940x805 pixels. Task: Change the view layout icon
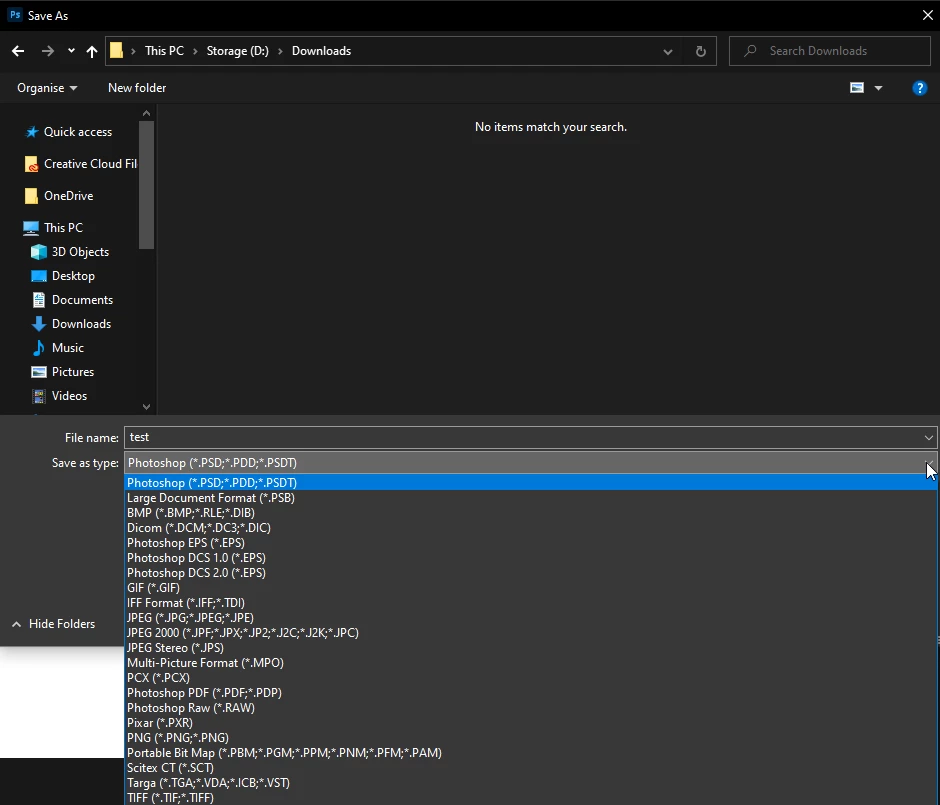[x=857, y=88]
